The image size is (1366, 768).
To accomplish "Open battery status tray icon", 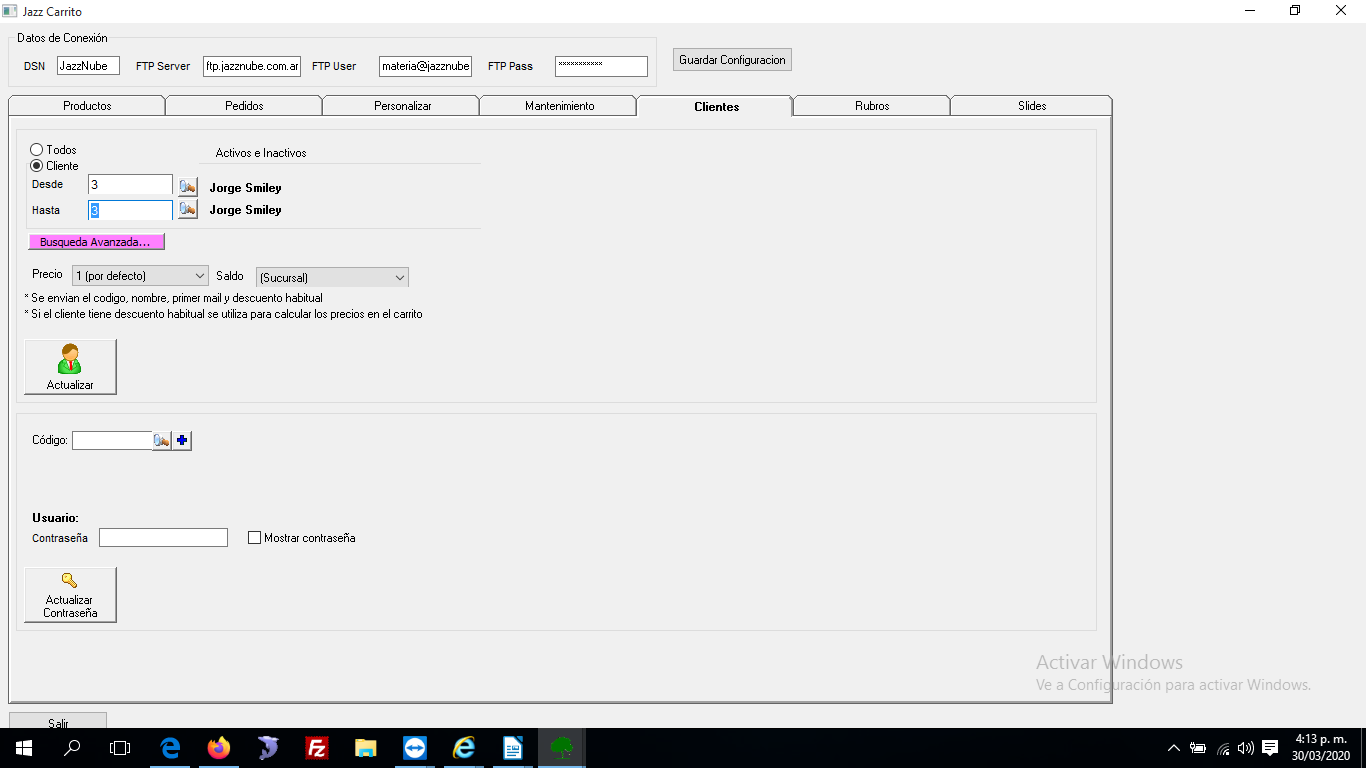I will click(1198, 748).
